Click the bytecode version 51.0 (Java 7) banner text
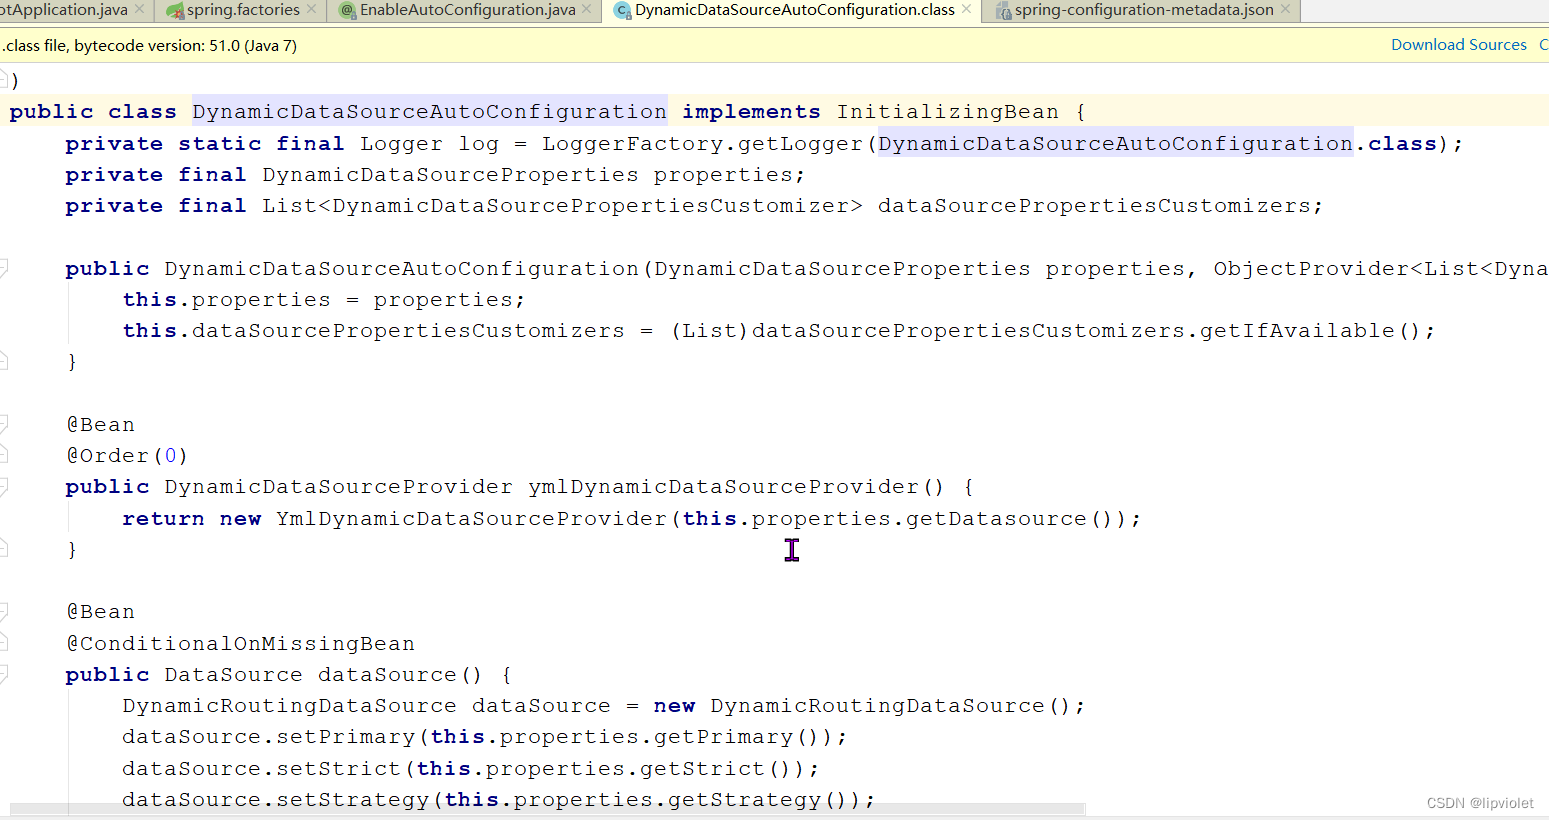This screenshot has width=1549, height=820. (149, 46)
